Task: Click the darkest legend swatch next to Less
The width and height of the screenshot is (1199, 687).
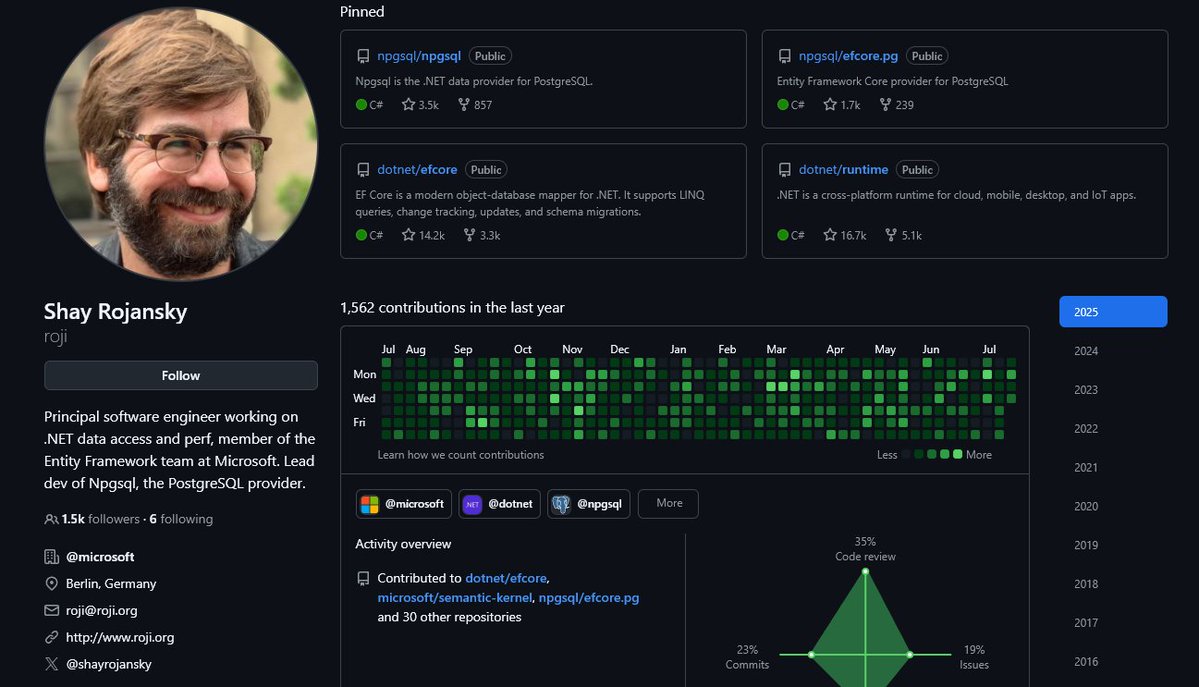Action: 906,454
